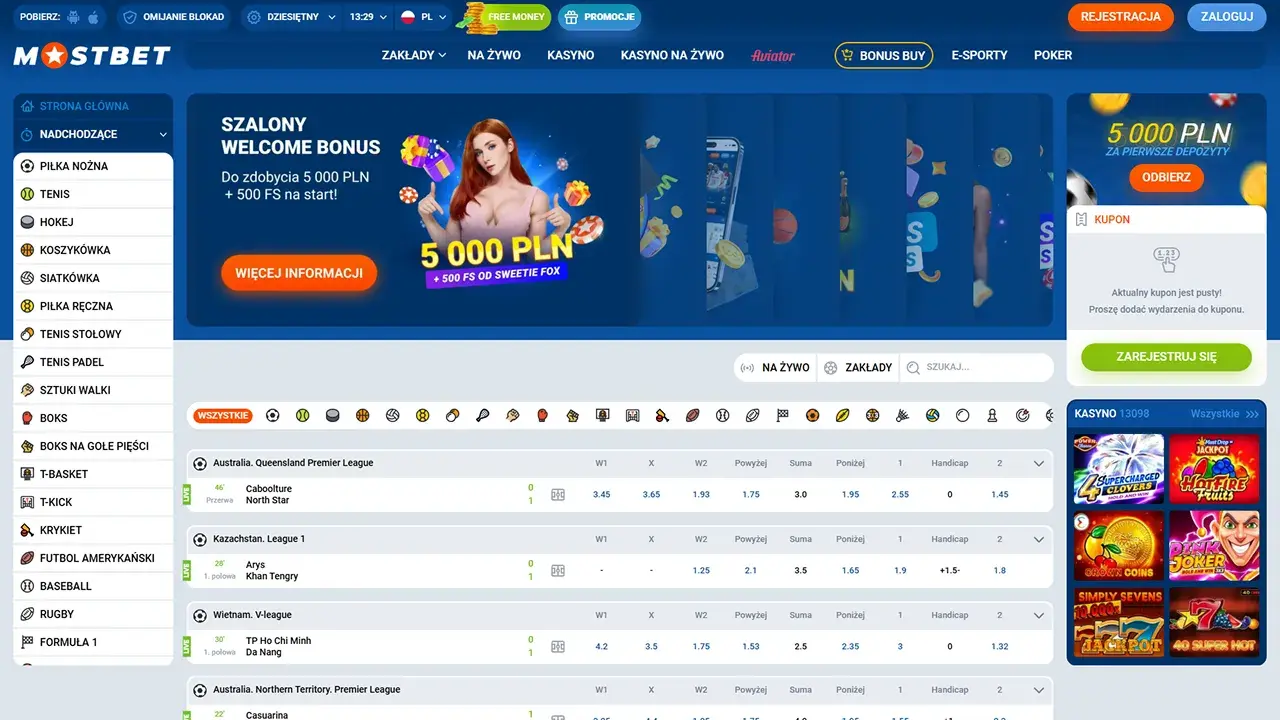
Task: Toggle the Na Żywo live filter
Action: coord(775,368)
